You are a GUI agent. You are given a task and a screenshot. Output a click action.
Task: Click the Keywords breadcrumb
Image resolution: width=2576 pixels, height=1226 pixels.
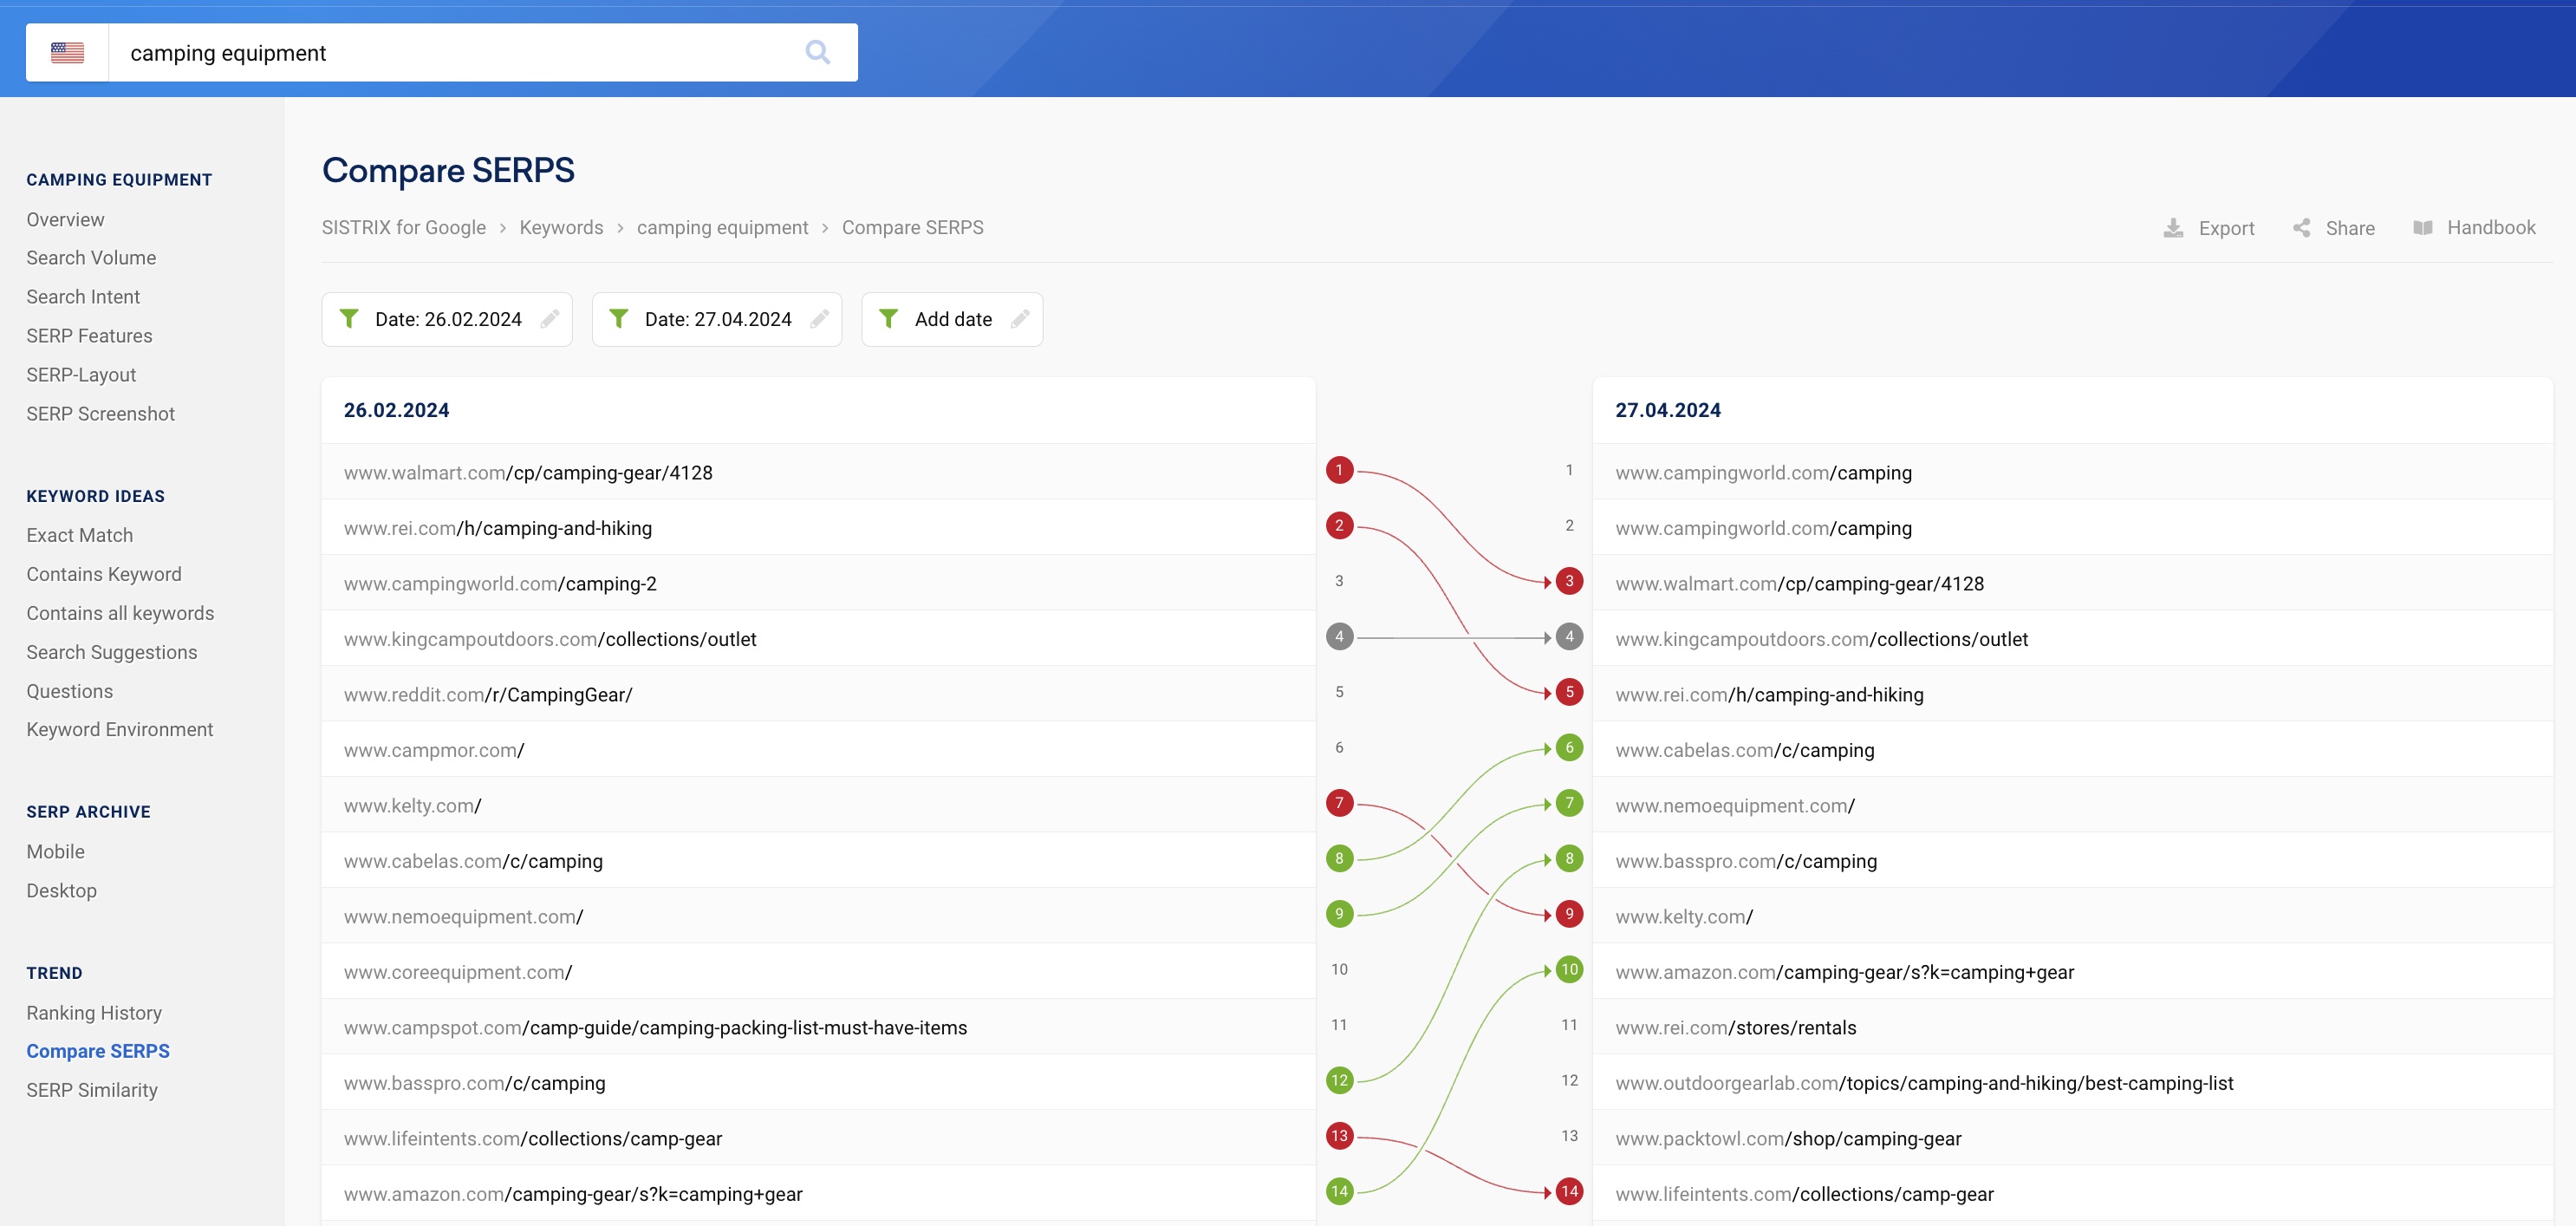(x=561, y=228)
